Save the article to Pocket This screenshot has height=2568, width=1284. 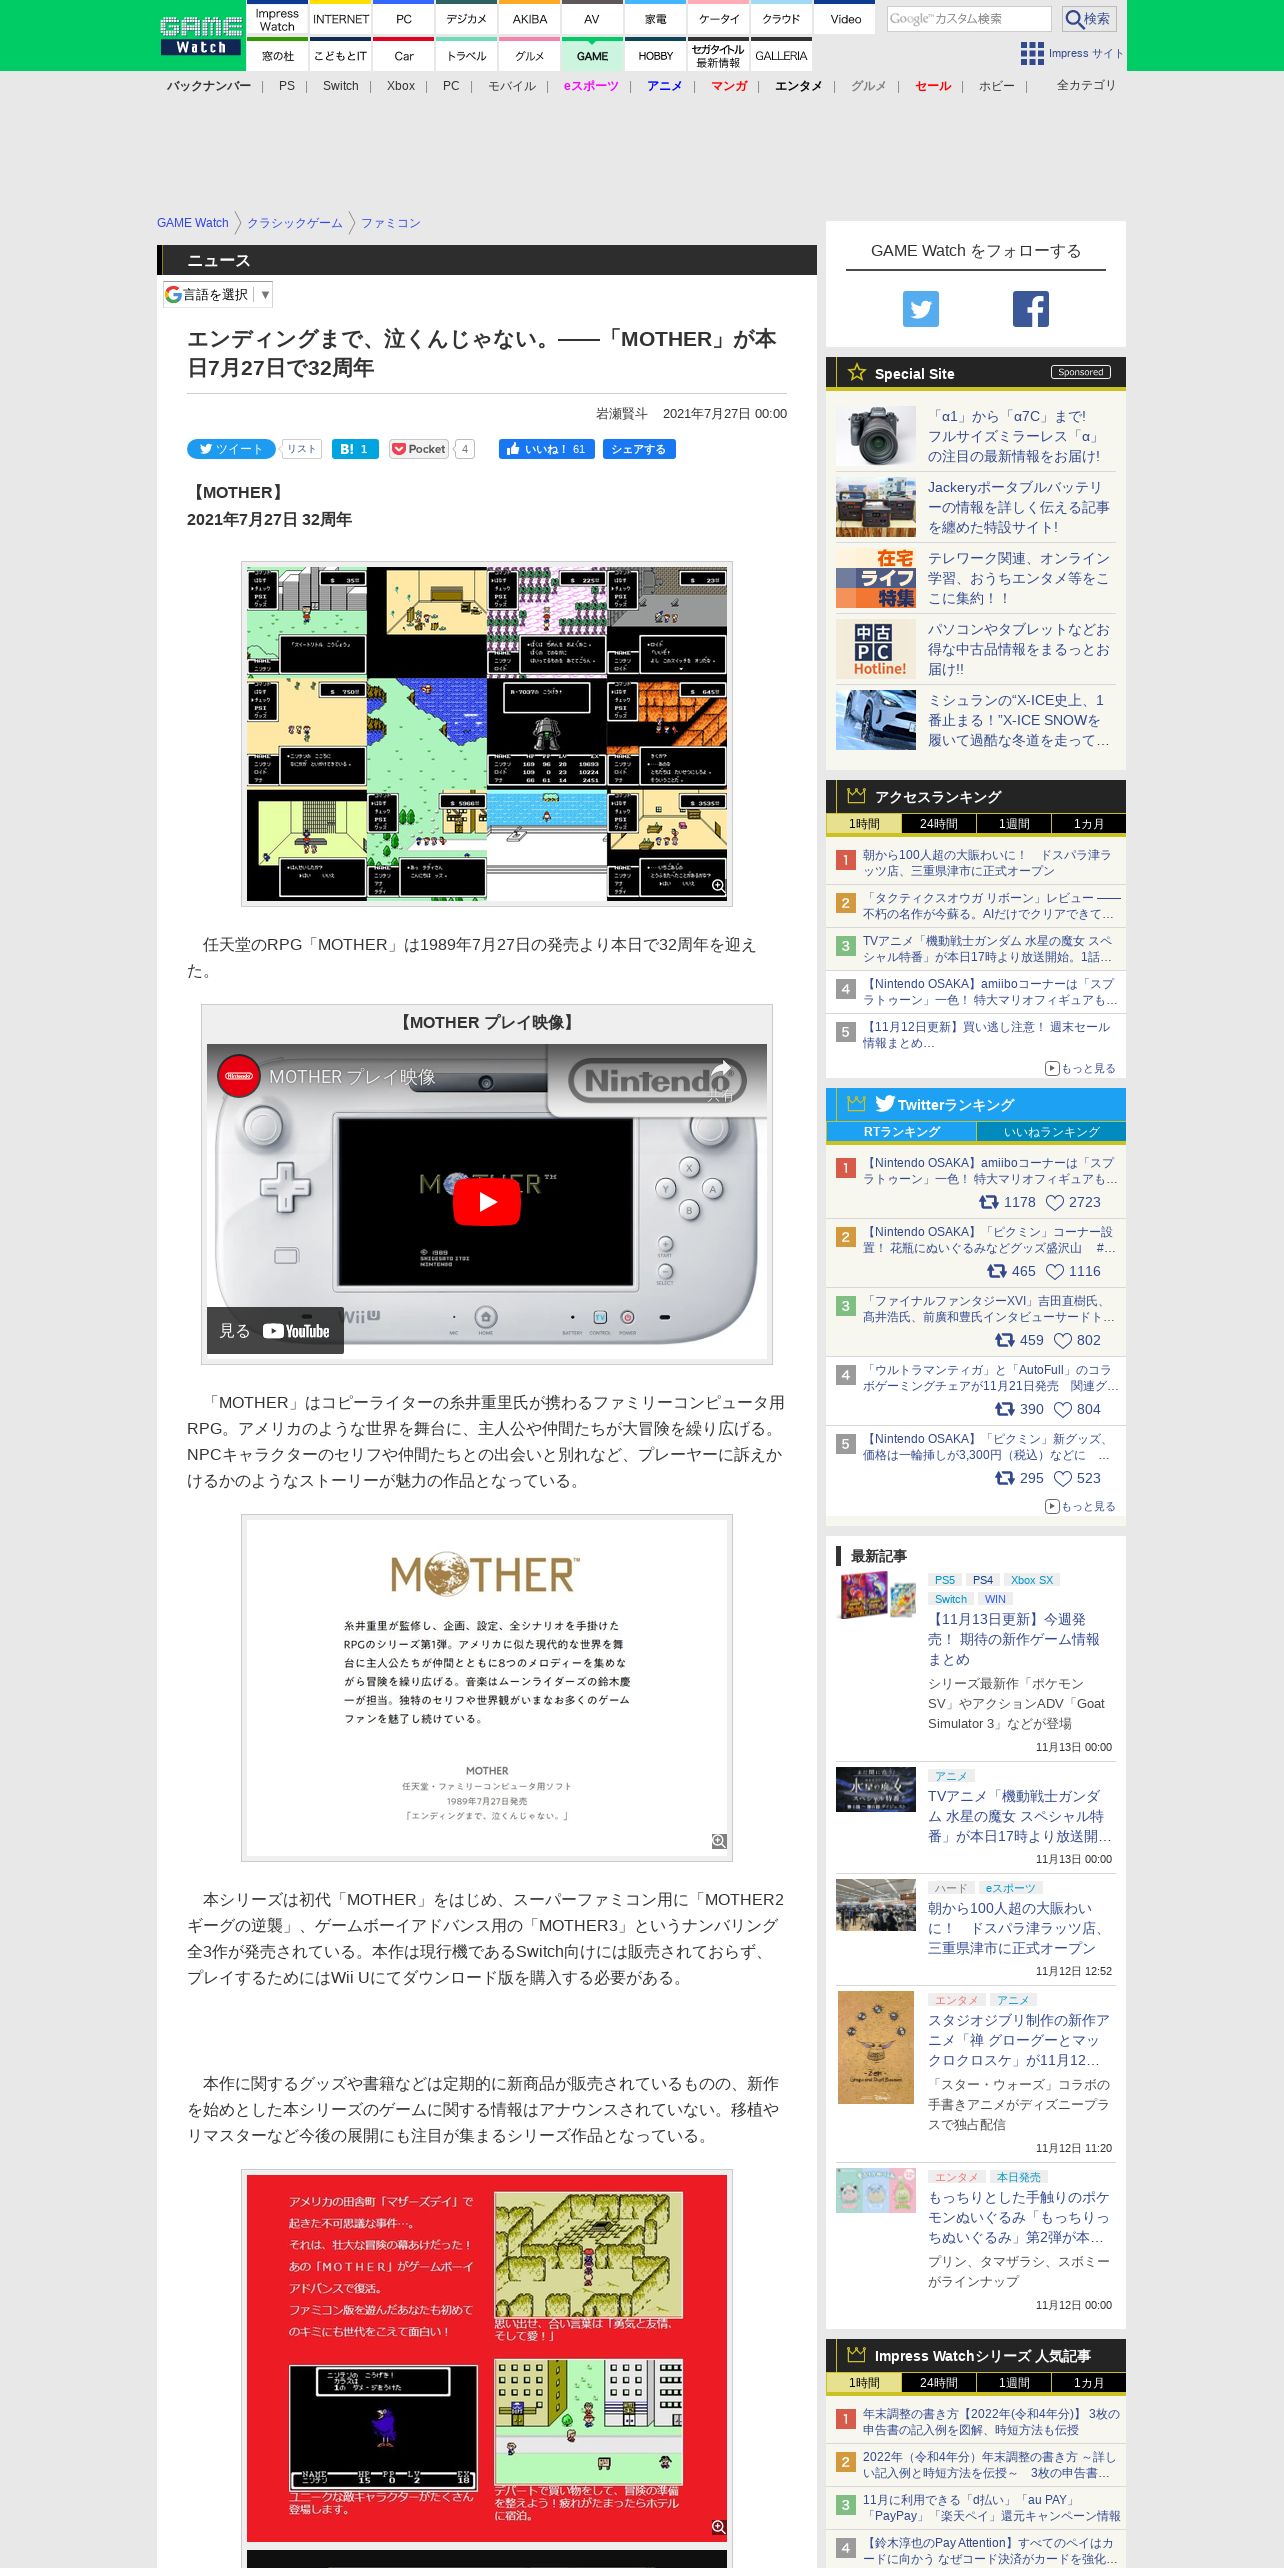(419, 449)
